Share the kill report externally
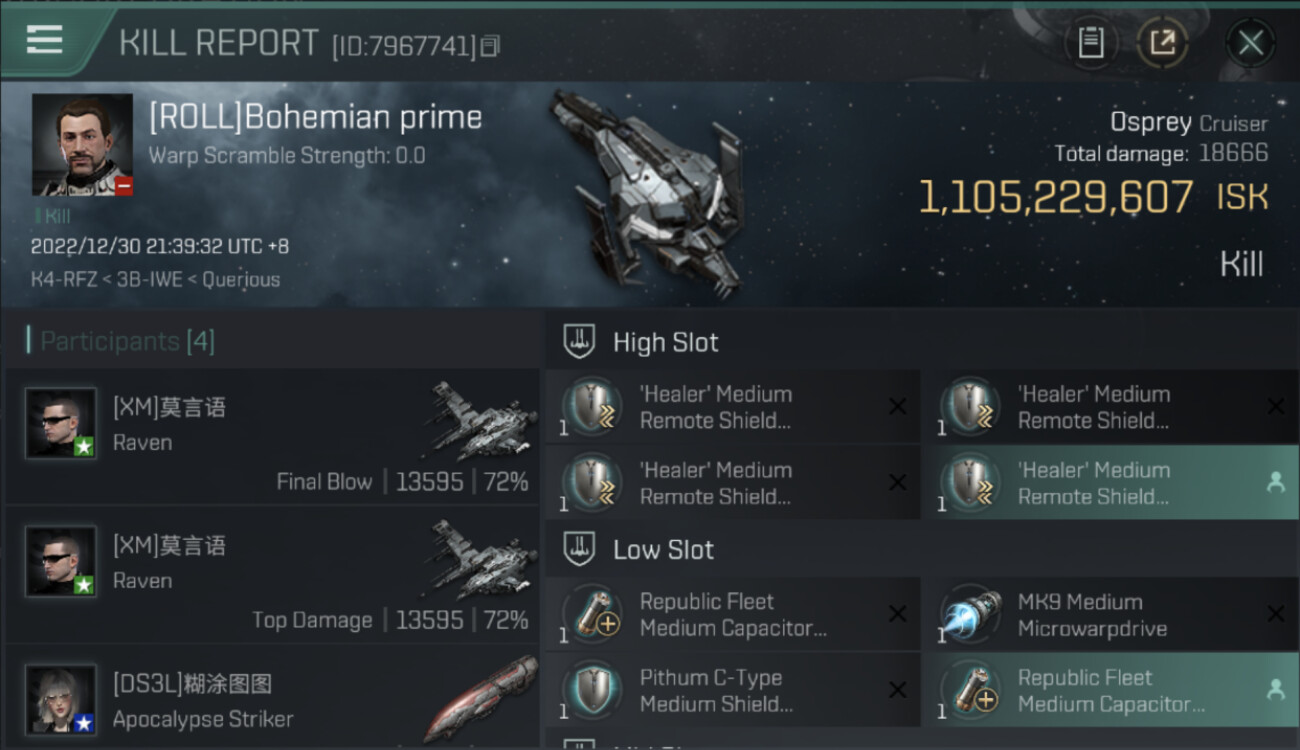This screenshot has width=1300, height=750. [1162, 42]
